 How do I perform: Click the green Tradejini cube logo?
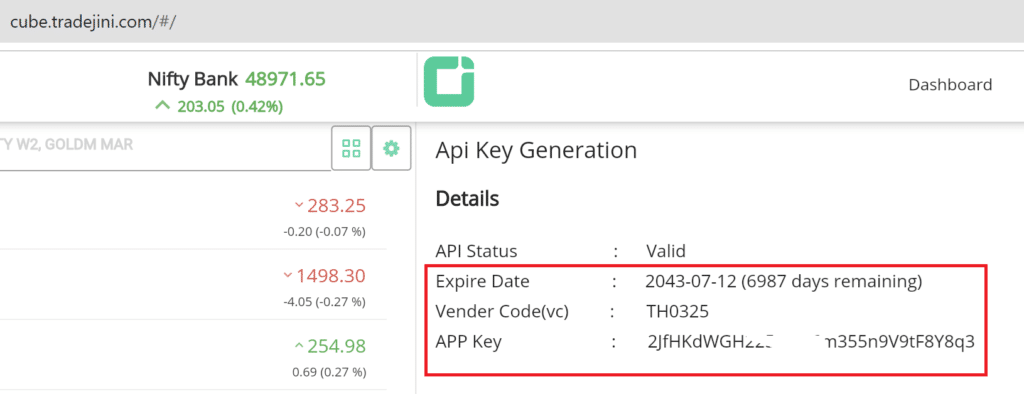pyautogui.click(x=449, y=82)
